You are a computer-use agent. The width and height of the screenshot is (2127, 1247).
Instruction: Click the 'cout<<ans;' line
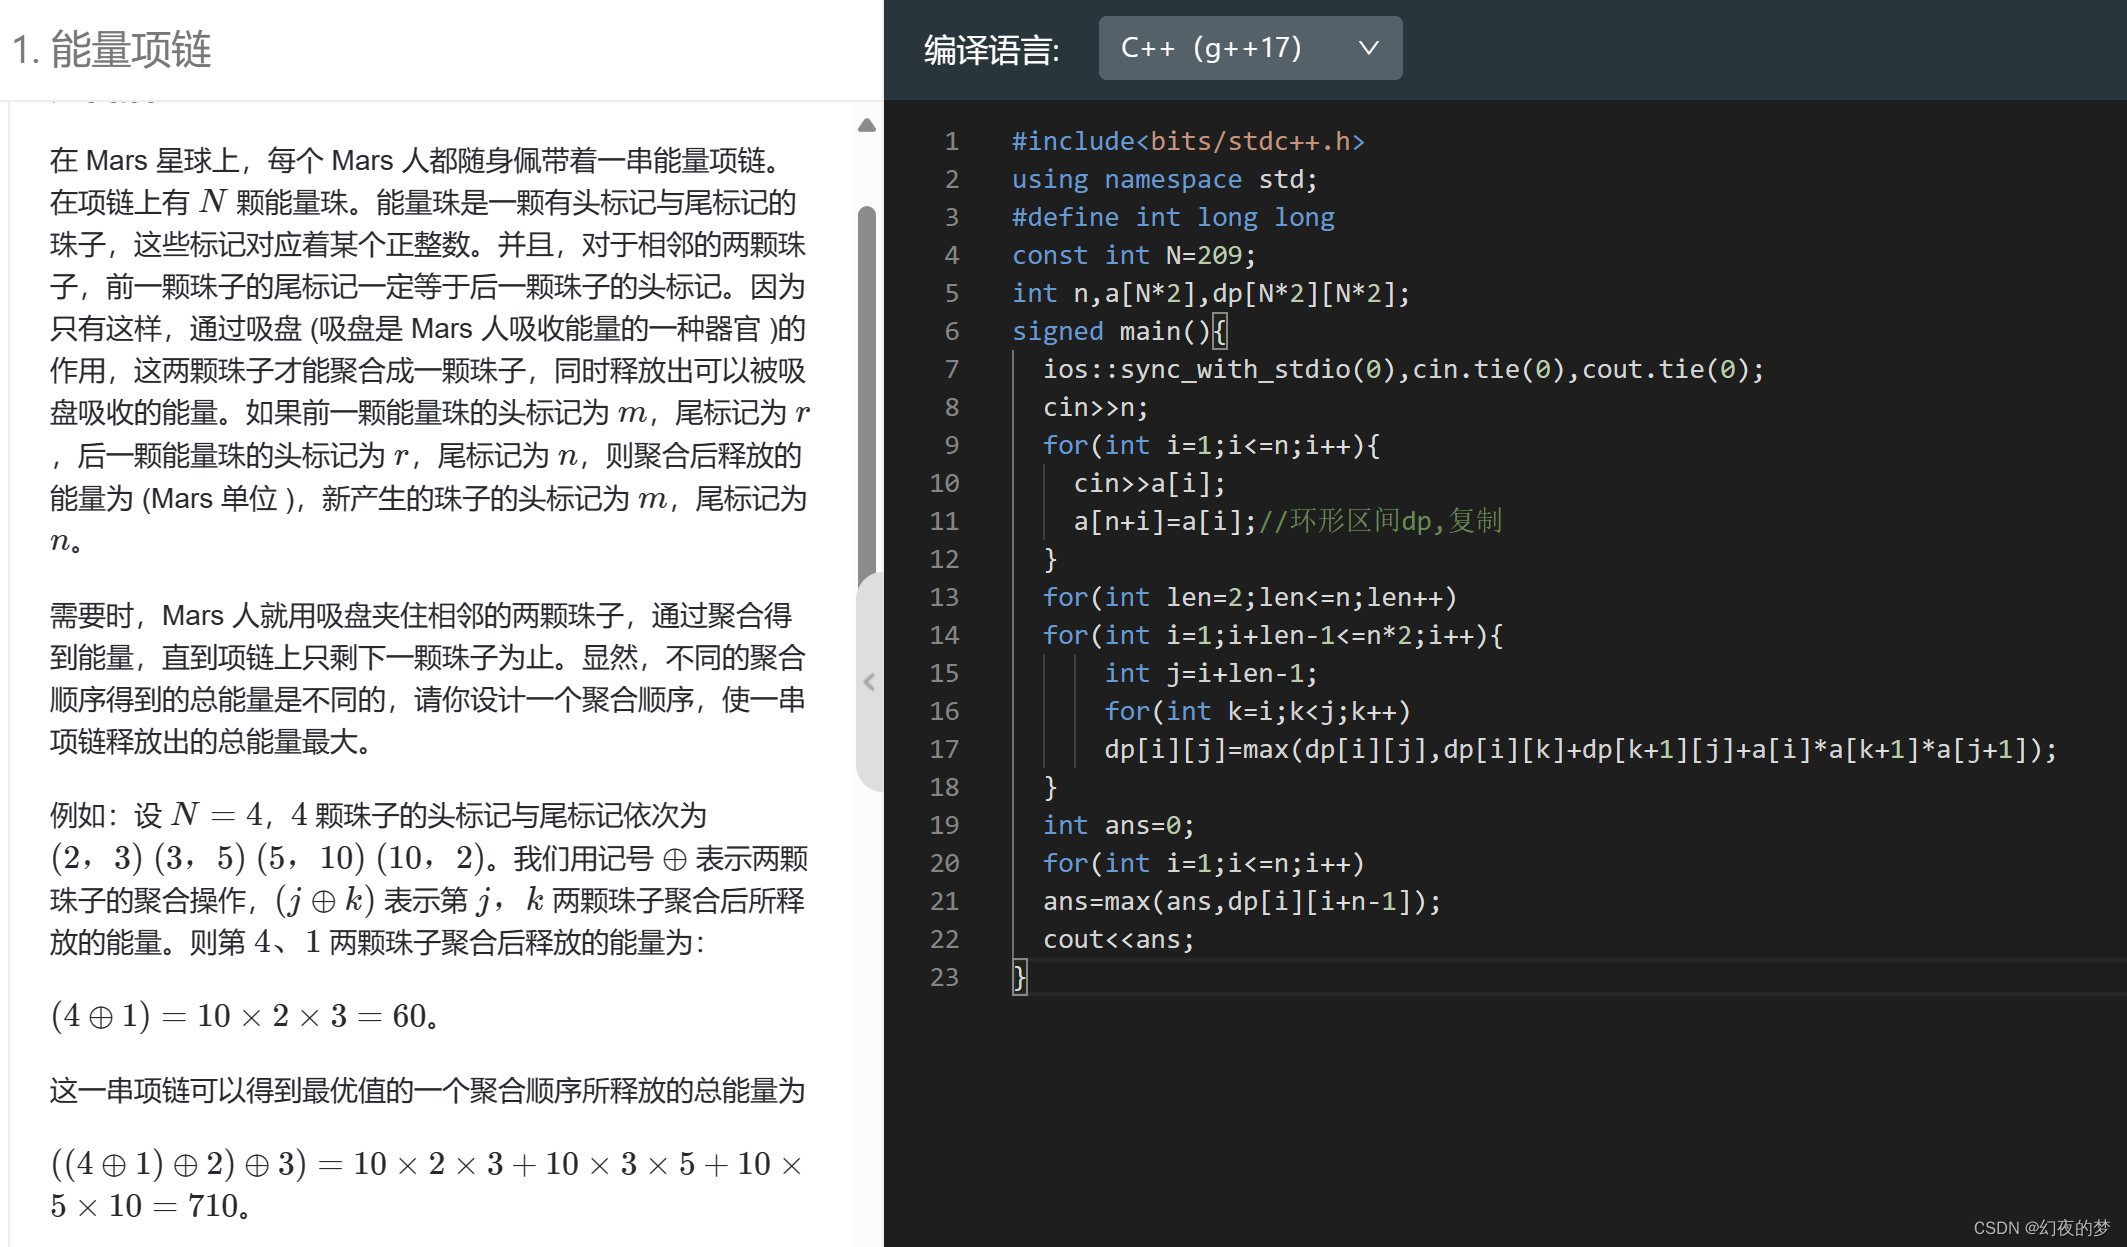click(1118, 939)
